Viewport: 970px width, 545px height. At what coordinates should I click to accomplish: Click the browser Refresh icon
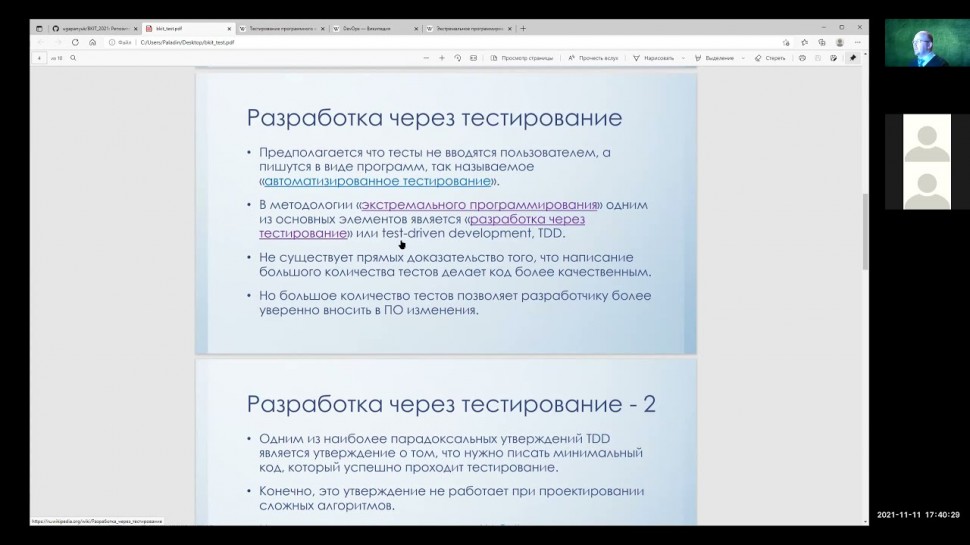[75, 43]
